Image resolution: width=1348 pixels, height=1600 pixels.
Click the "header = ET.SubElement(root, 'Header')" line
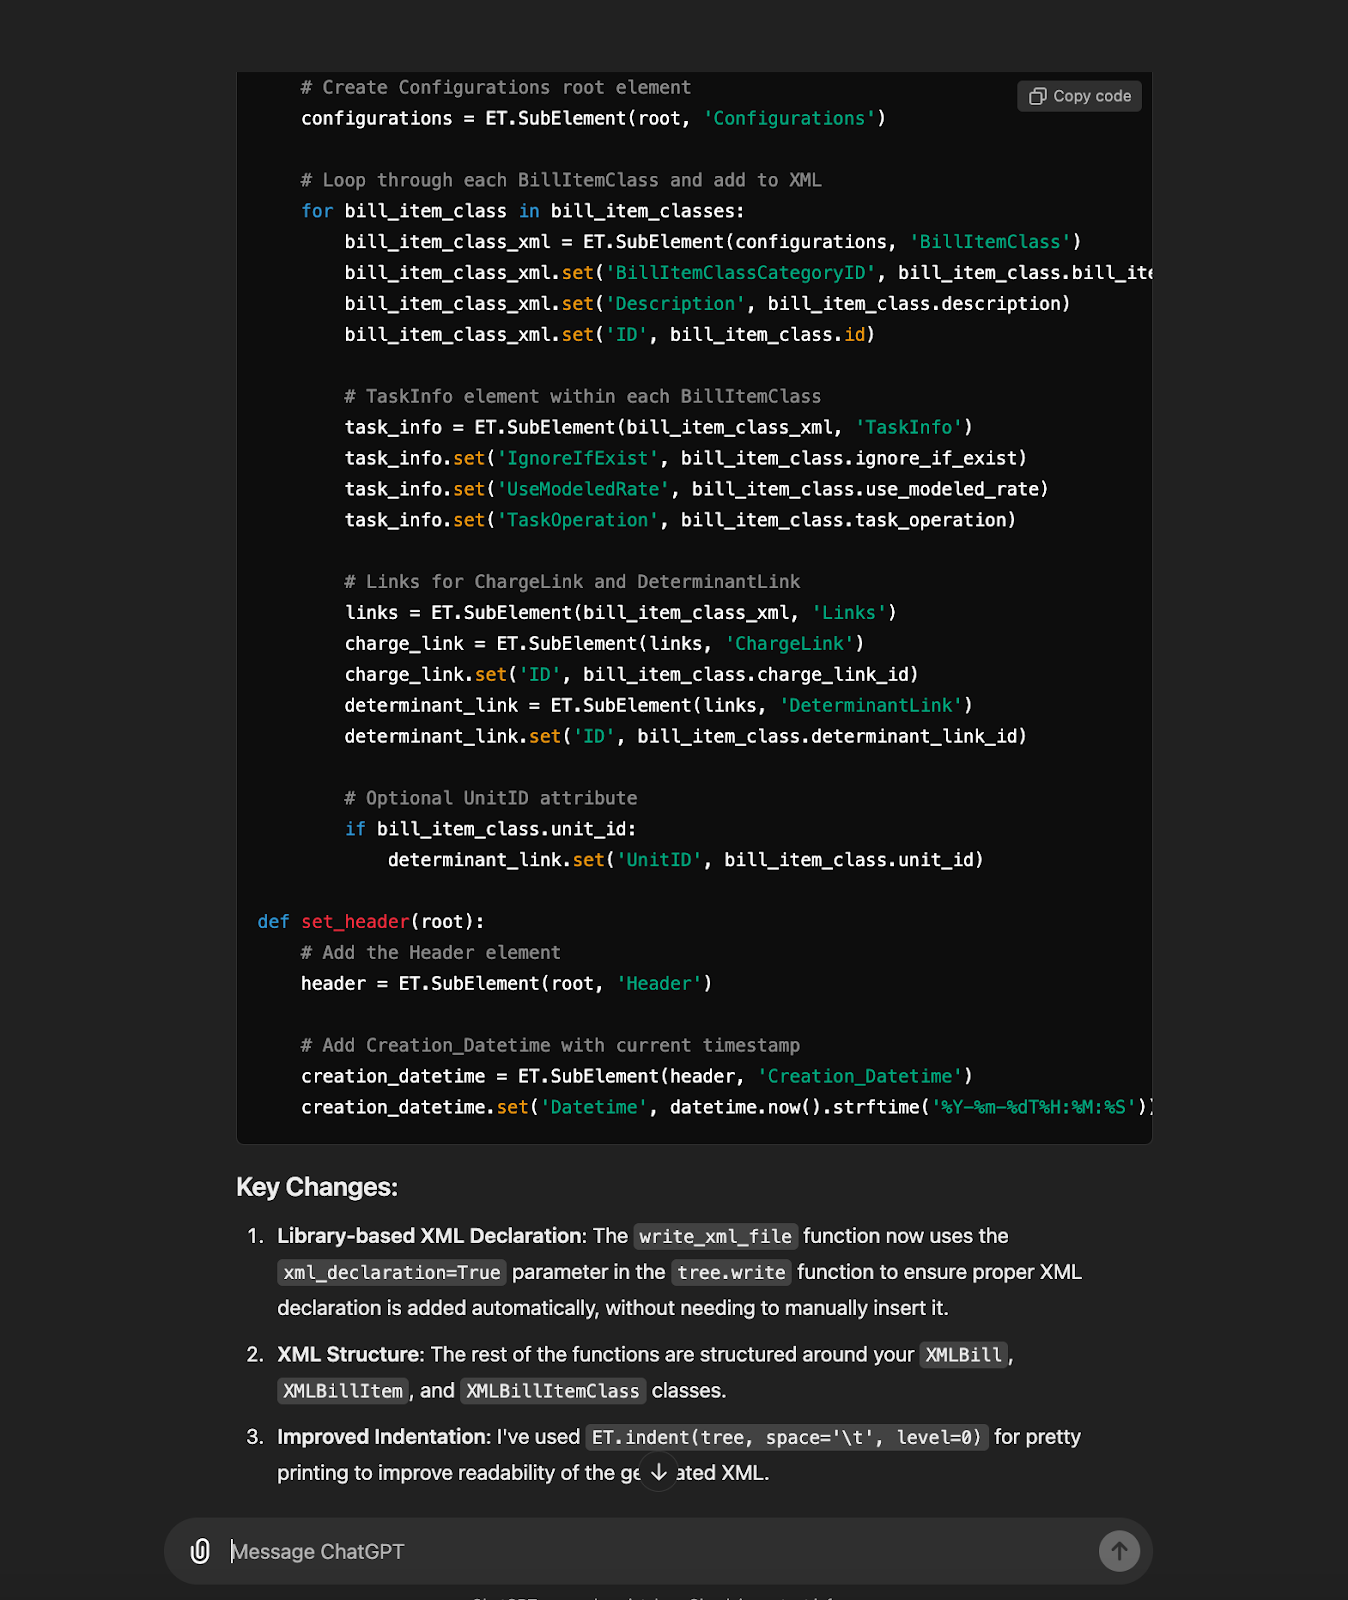tap(507, 983)
